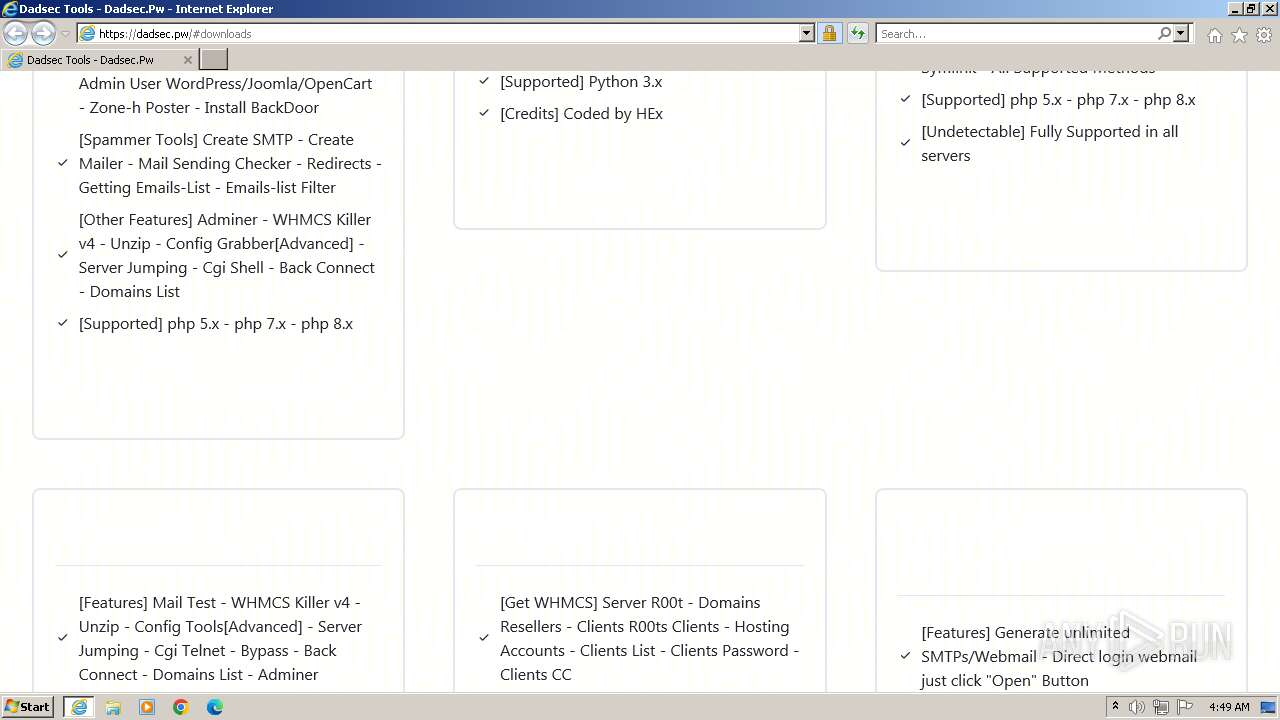The width and height of the screenshot is (1280, 720).
Task: Open recent pages dropdown arrow beside Forward
Action: click(66, 34)
